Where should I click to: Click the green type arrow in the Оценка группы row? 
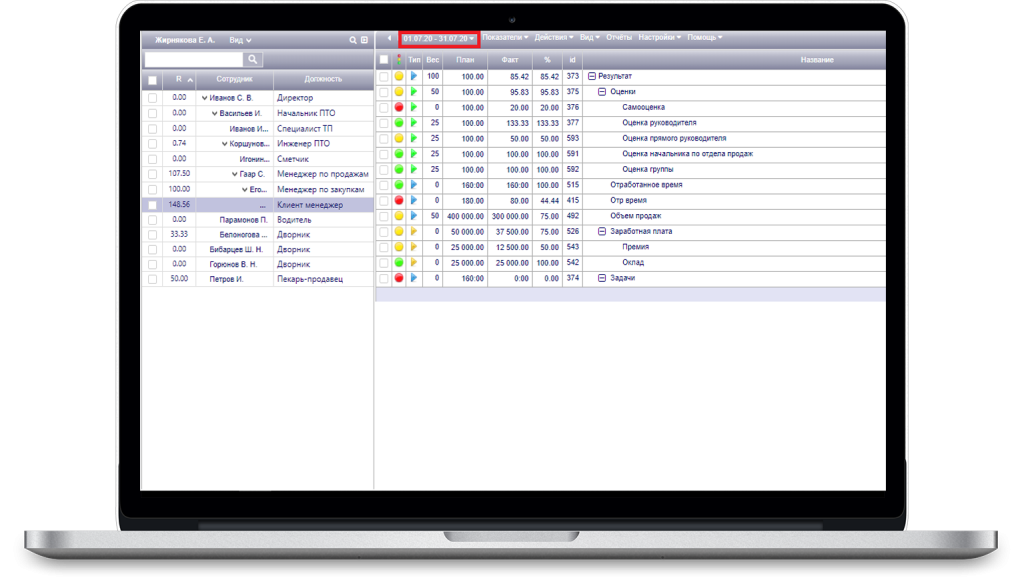click(414, 169)
